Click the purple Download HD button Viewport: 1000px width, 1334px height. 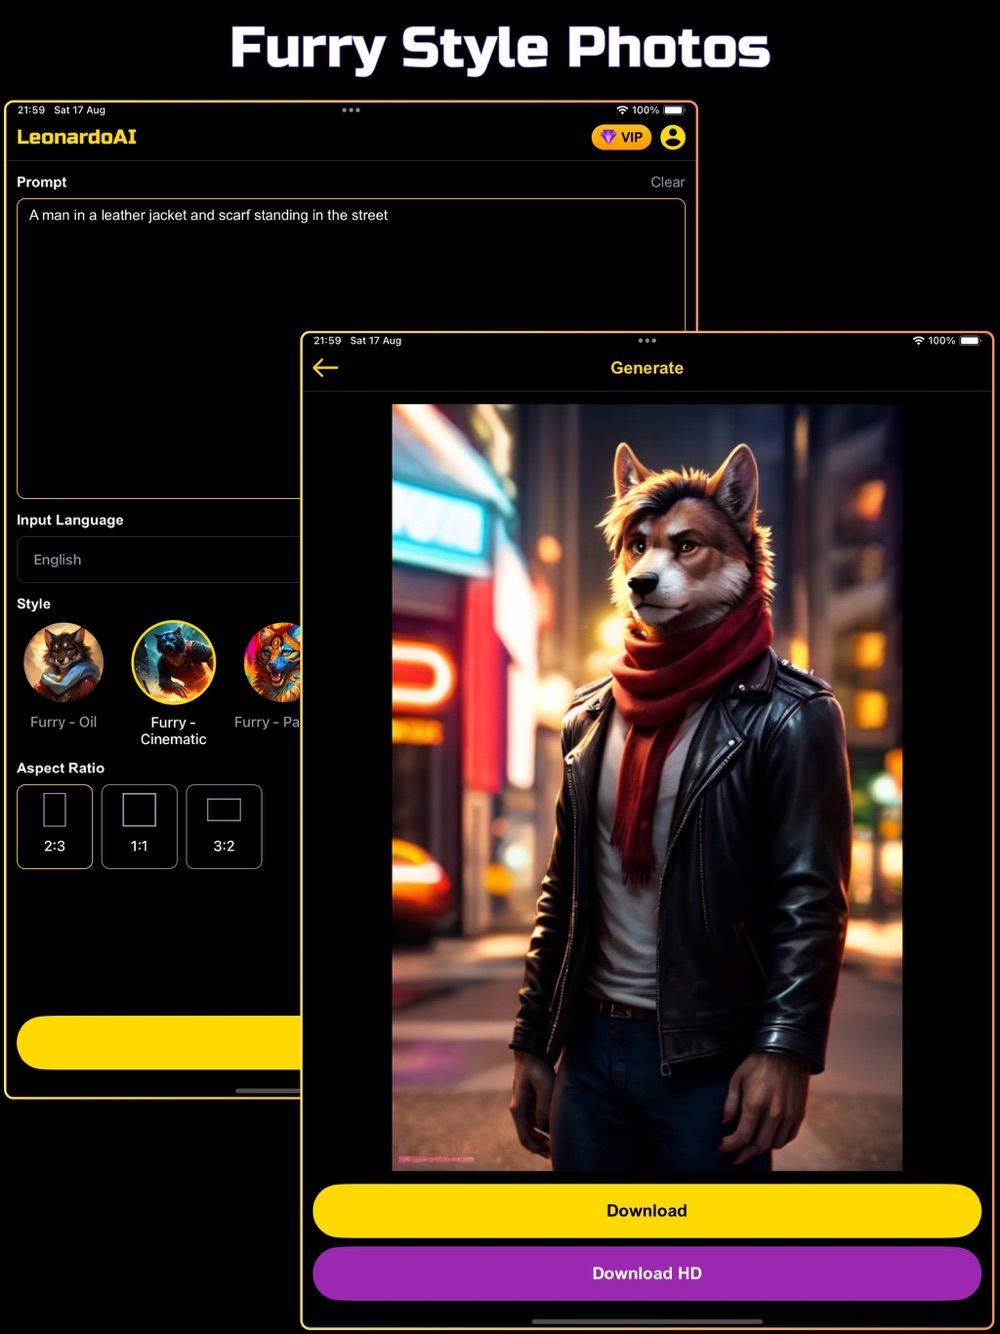click(x=647, y=1273)
